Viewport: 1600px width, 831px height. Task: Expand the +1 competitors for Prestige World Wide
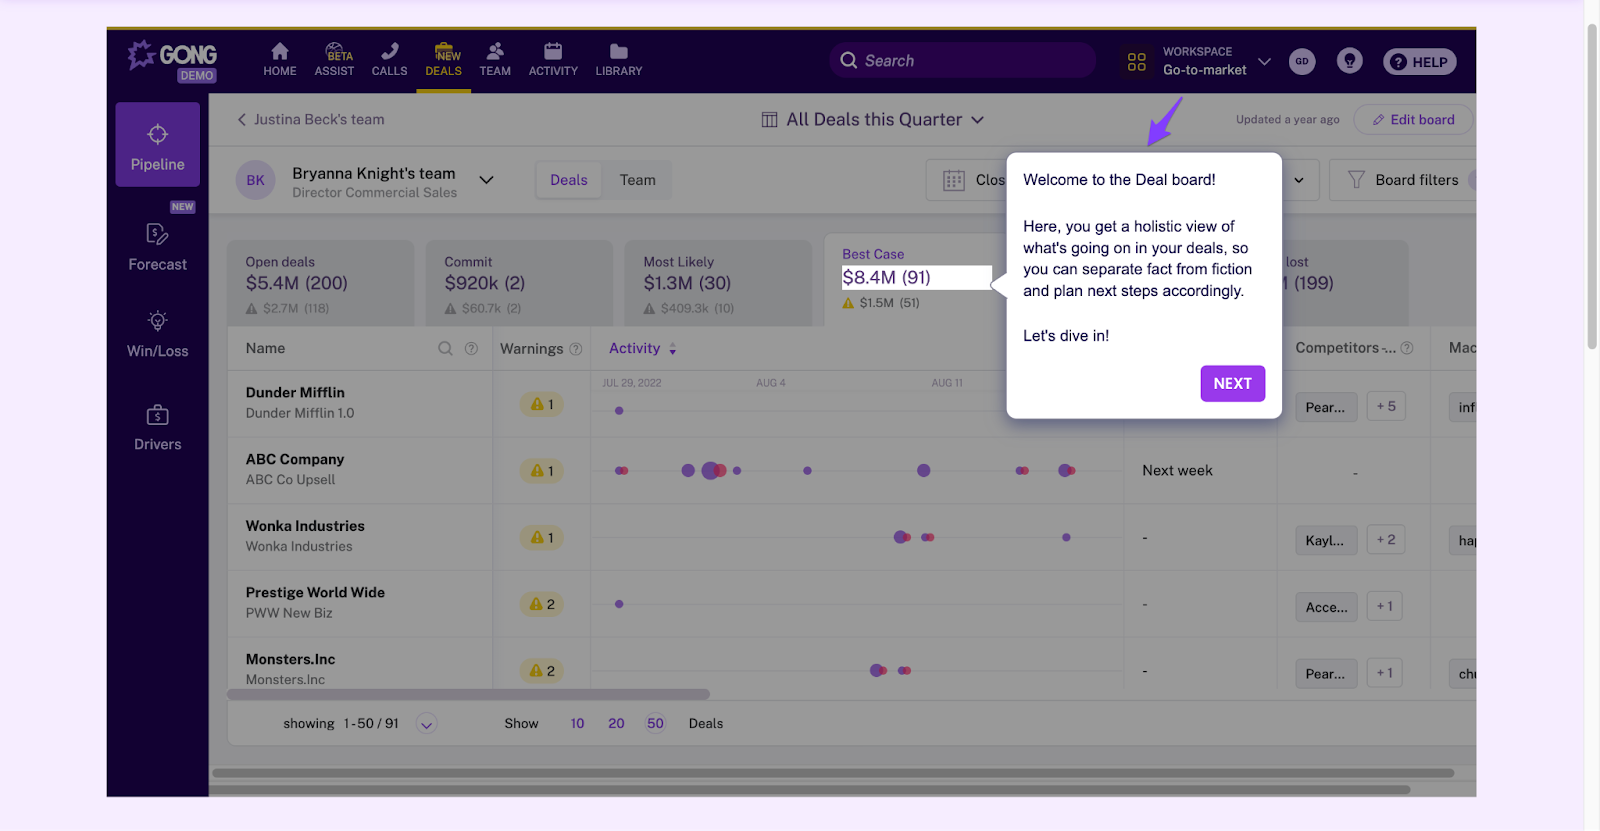click(x=1384, y=606)
